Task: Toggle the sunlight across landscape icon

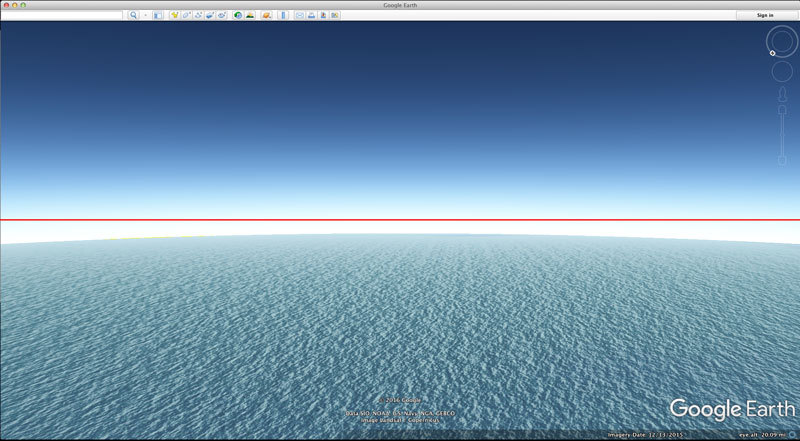Action: pyautogui.click(x=249, y=15)
